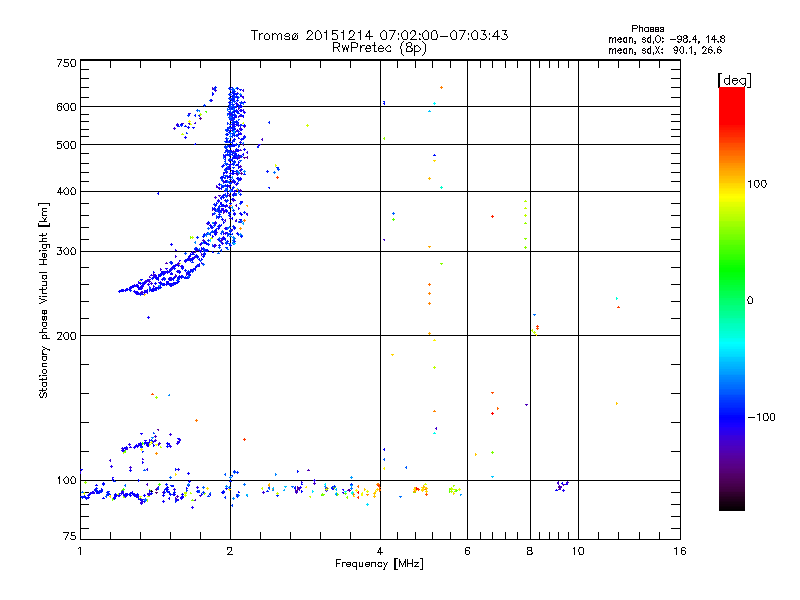Click the x-axis tick '4'
The image size is (800, 600).
tap(380, 551)
